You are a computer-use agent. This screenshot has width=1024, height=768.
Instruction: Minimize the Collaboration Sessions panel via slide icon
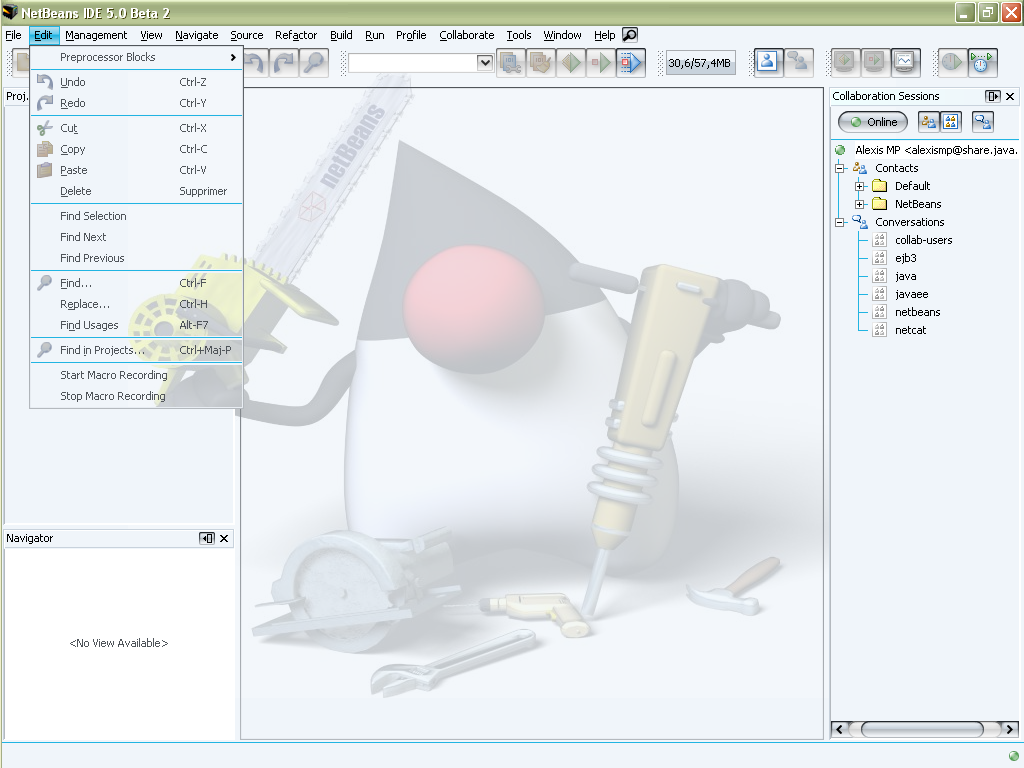click(992, 96)
